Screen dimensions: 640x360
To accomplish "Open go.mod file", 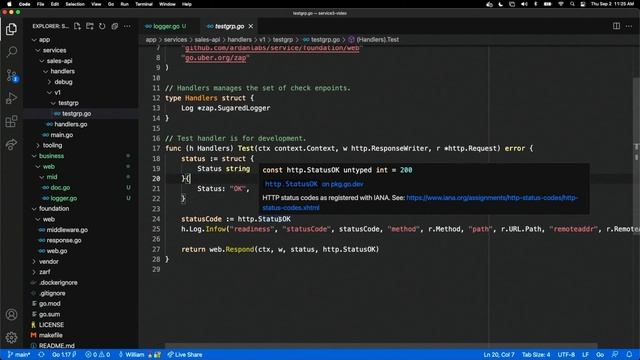I will click(49, 304).
